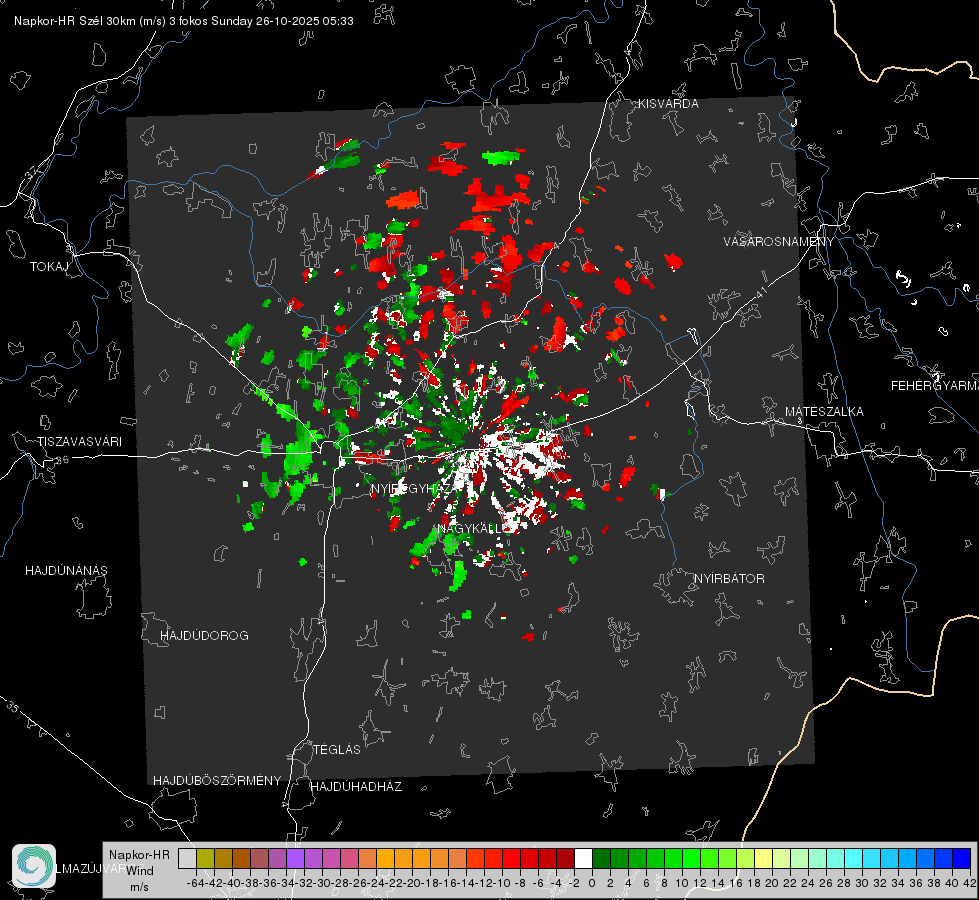Click the TISZAVASVÁRI city label
The height and width of the screenshot is (900, 979).
point(80,442)
